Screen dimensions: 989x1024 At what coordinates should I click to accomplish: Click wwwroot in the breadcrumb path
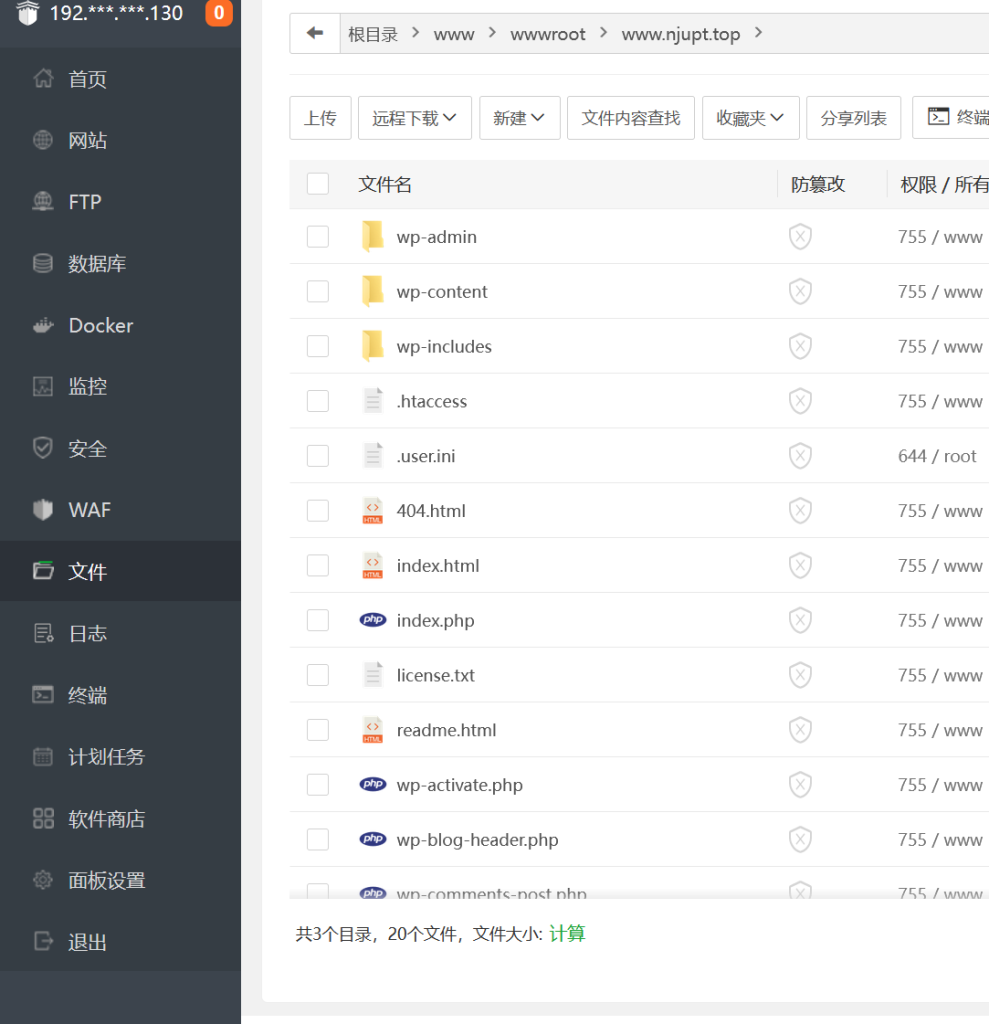click(548, 34)
